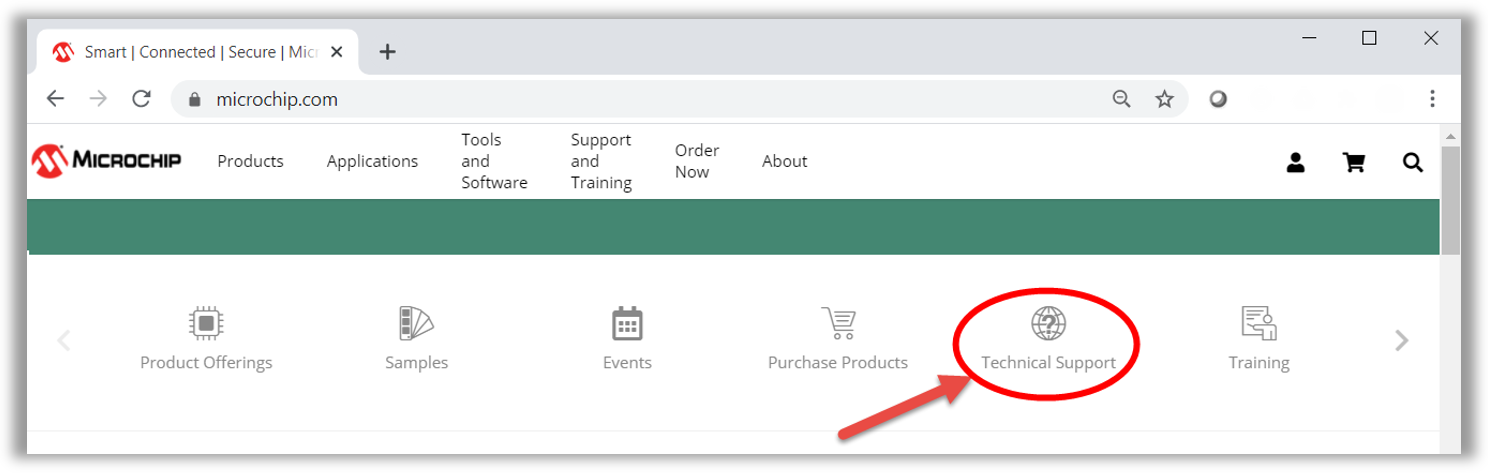This screenshot has width=1488, height=475.
Task: Click the Technical Support globe icon
Action: coord(1048,324)
